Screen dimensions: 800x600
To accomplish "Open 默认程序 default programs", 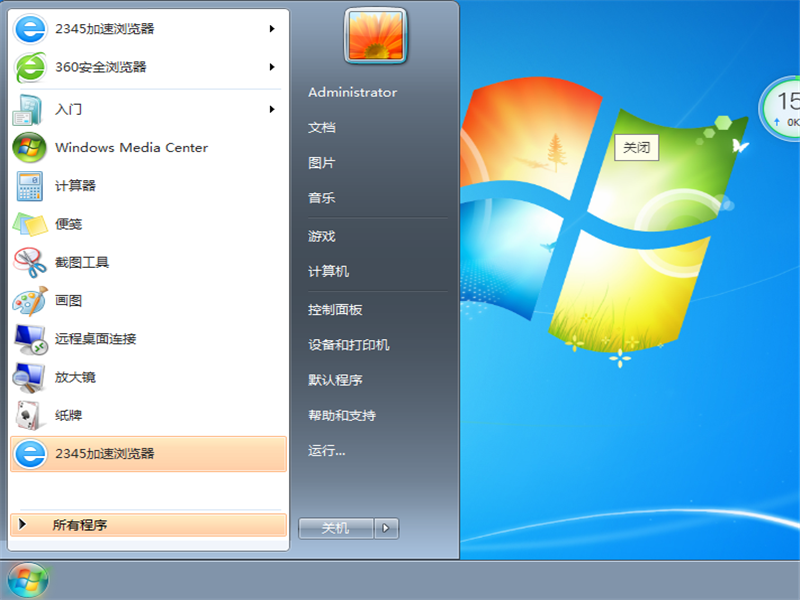I will click(335, 380).
